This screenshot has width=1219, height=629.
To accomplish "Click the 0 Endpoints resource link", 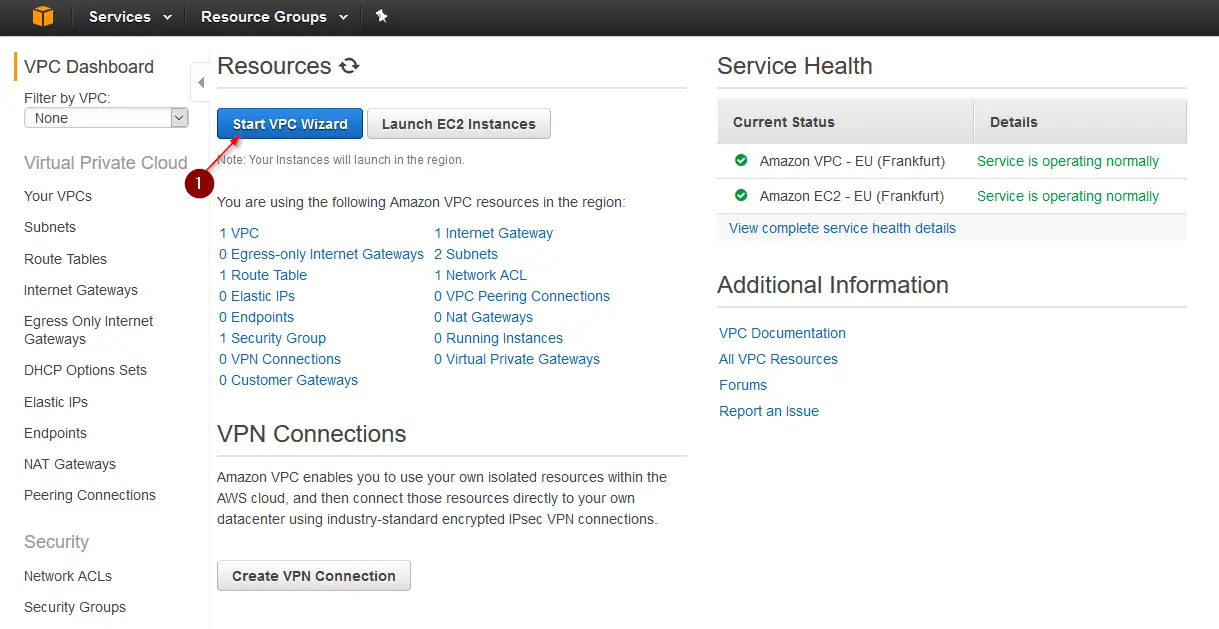I will [256, 317].
